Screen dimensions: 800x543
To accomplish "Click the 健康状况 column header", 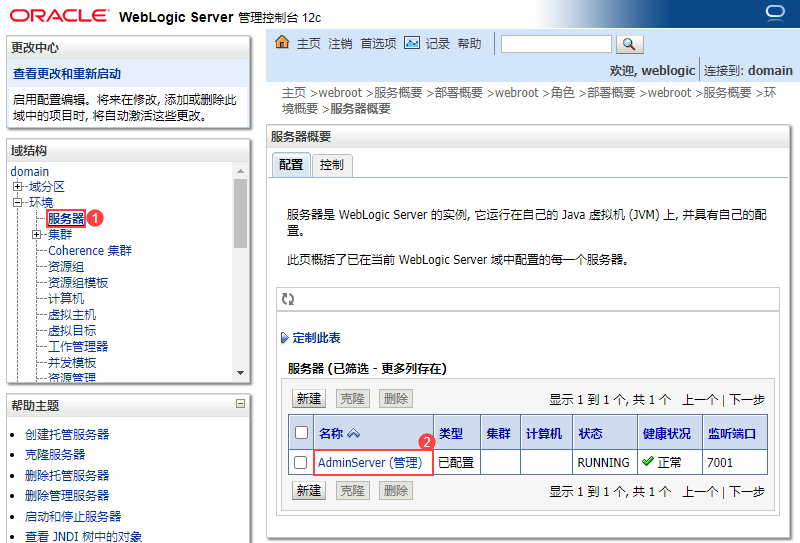I will pos(667,434).
